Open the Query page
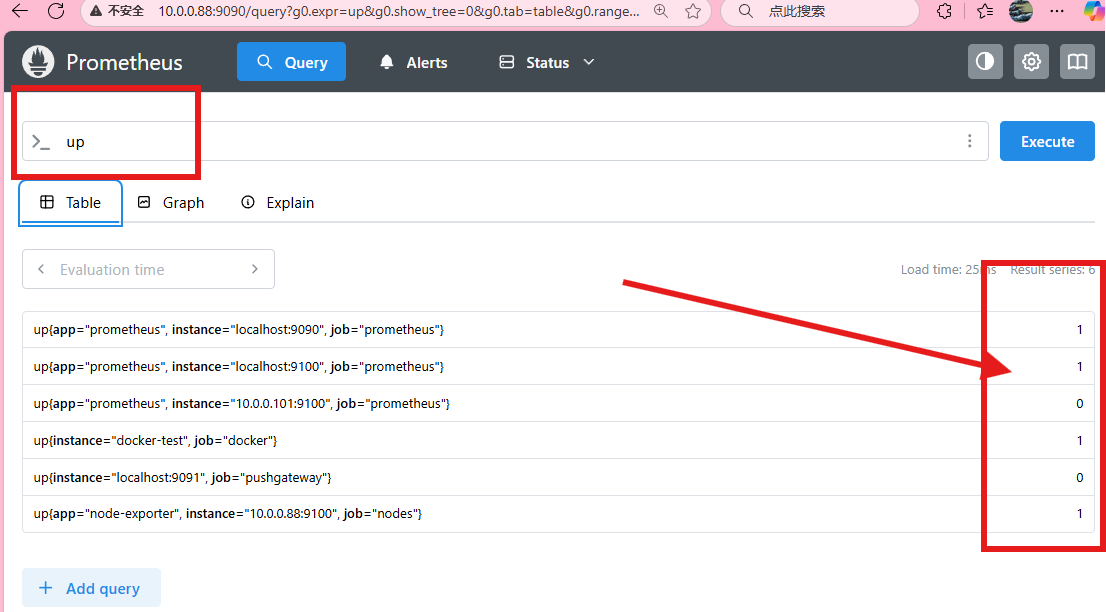Screen dimensions: 1106x612 (291, 62)
